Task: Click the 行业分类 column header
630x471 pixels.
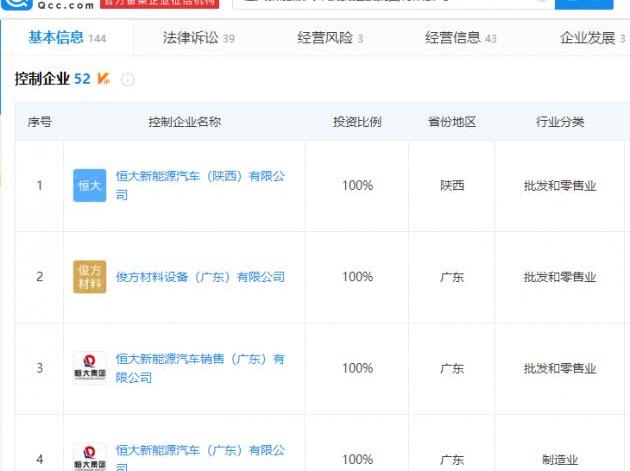Action: coord(560,122)
